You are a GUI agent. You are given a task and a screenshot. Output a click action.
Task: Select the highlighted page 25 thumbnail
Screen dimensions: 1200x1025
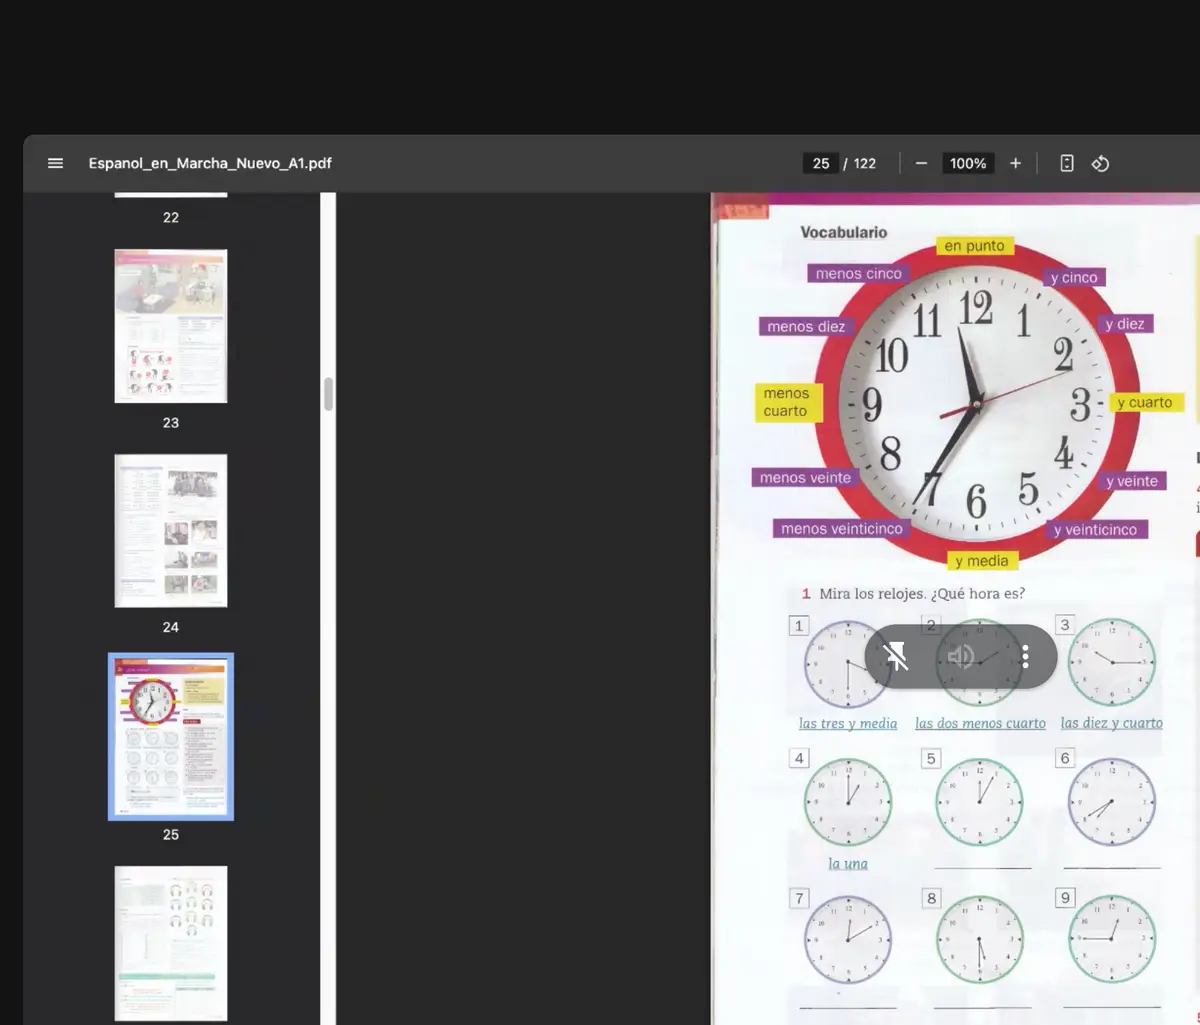click(x=171, y=737)
